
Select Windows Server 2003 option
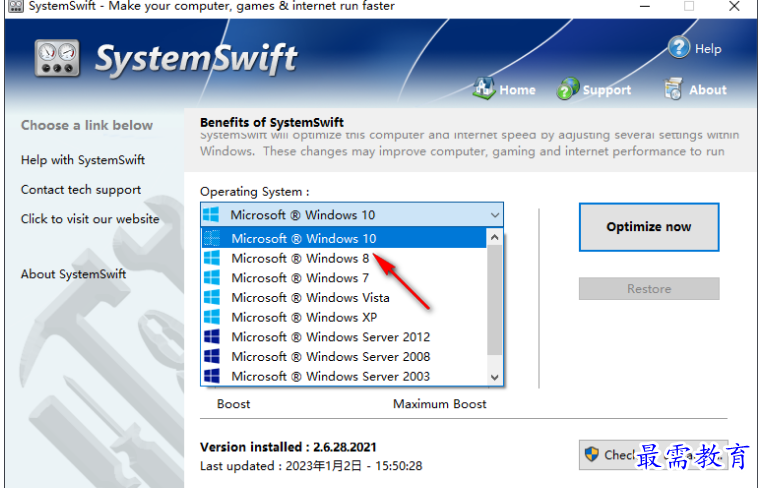pyautogui.click(x=344, y=376)
